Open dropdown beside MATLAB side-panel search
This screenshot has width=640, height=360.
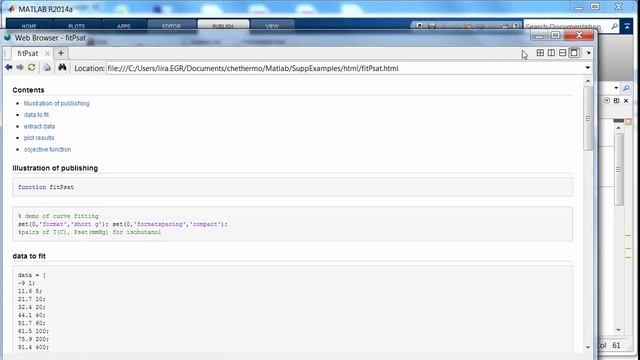(x=616, y=88)
